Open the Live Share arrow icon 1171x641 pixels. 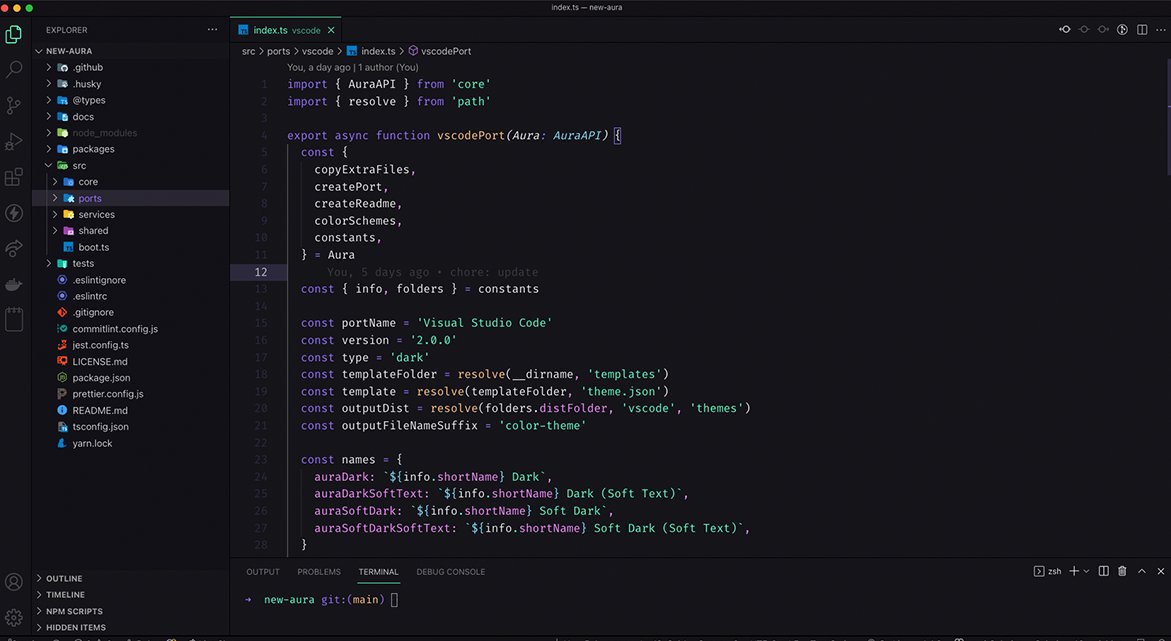pos(13,249)
